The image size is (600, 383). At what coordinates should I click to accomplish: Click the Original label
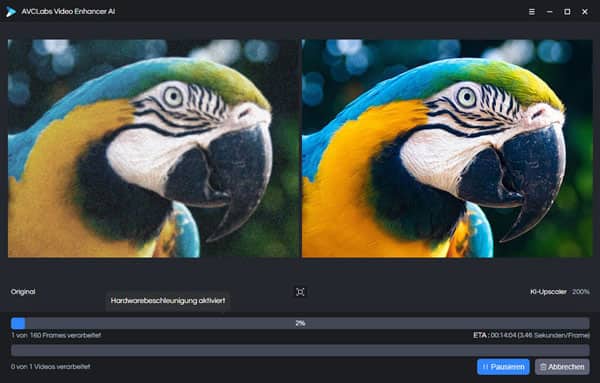(x=23, y=292)
